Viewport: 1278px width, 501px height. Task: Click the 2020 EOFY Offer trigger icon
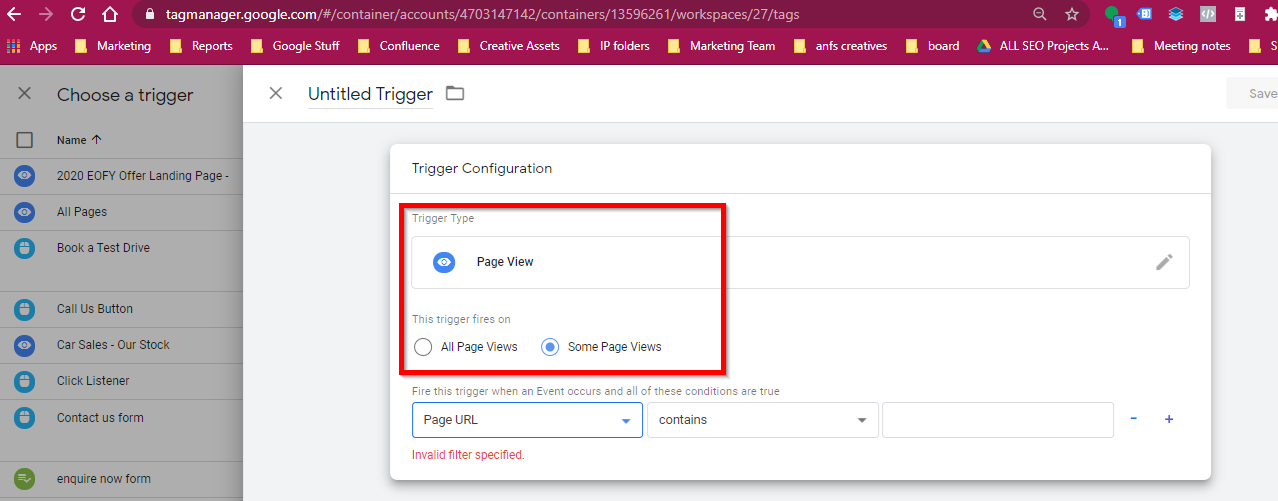[x=25, y=176]
